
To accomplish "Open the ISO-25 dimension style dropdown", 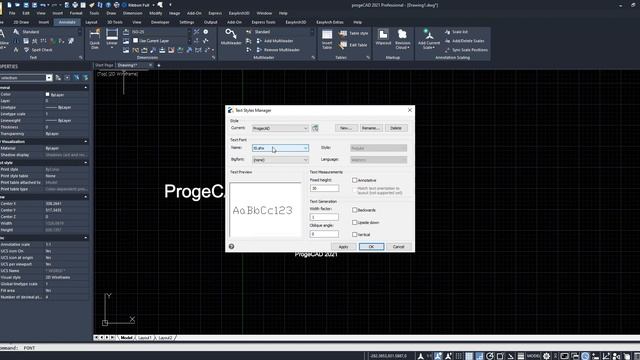I will click(x=161, y=32).
